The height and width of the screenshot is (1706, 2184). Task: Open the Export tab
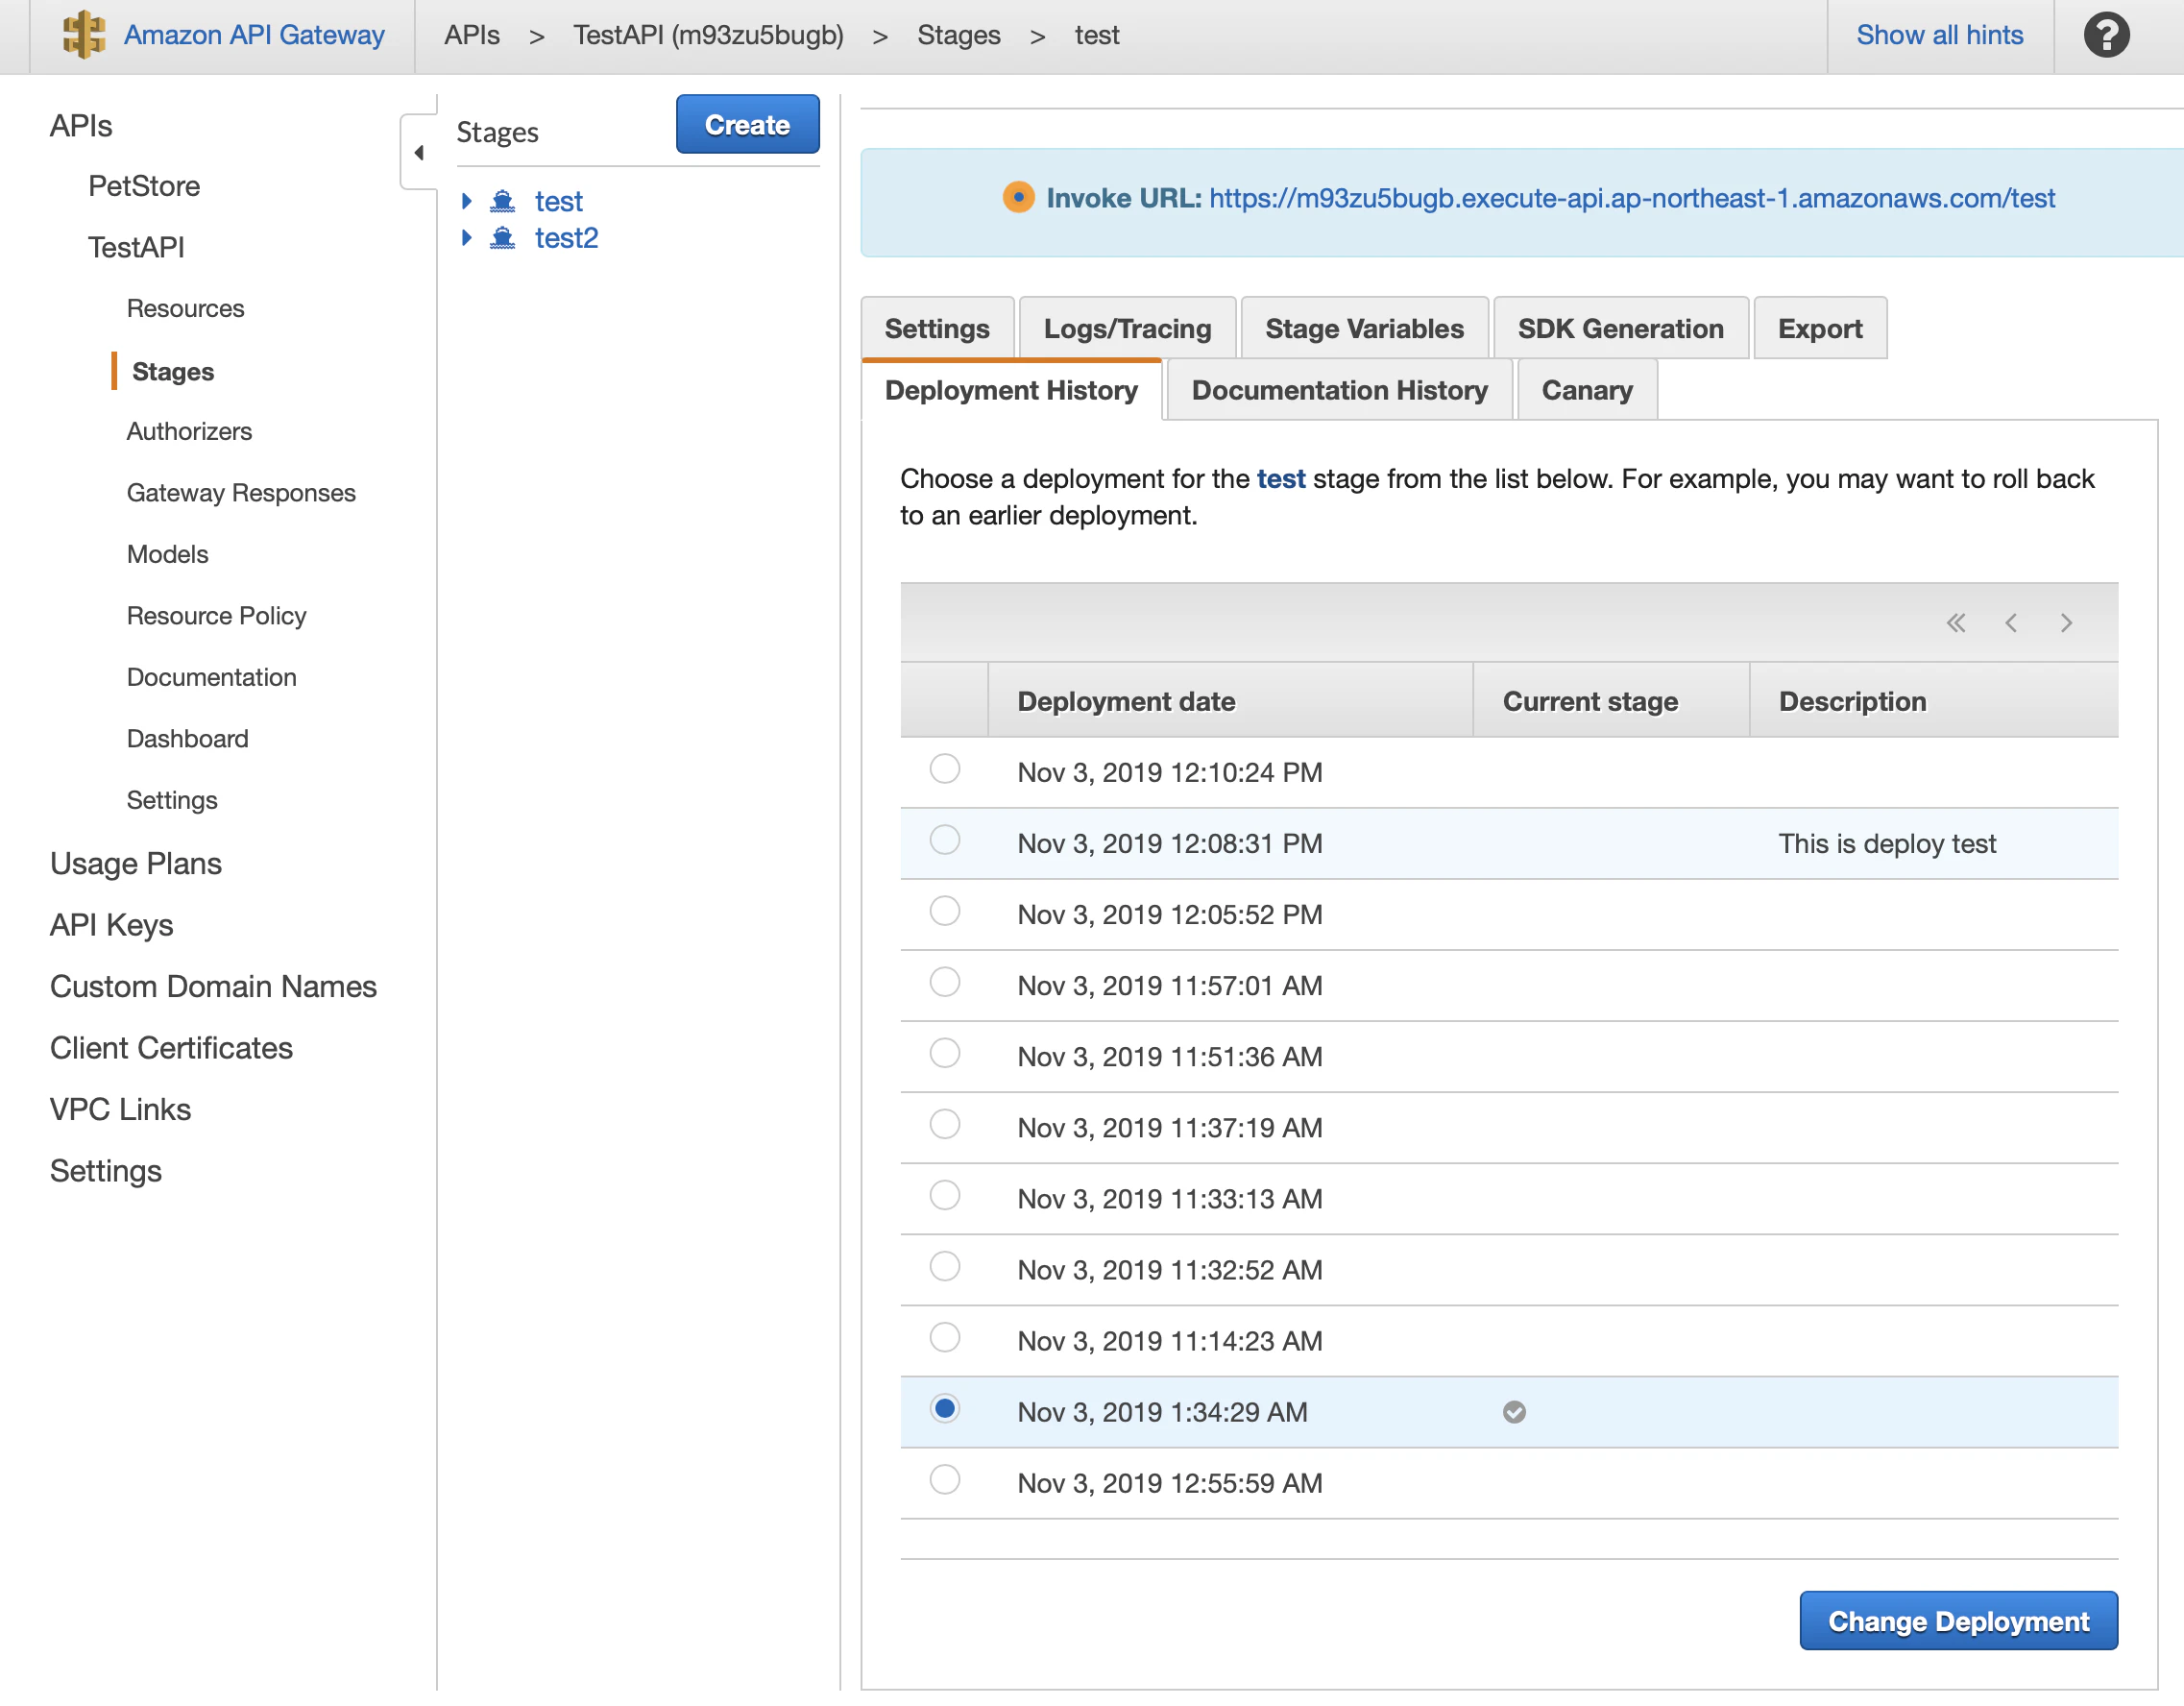(x=1820, y=328)
